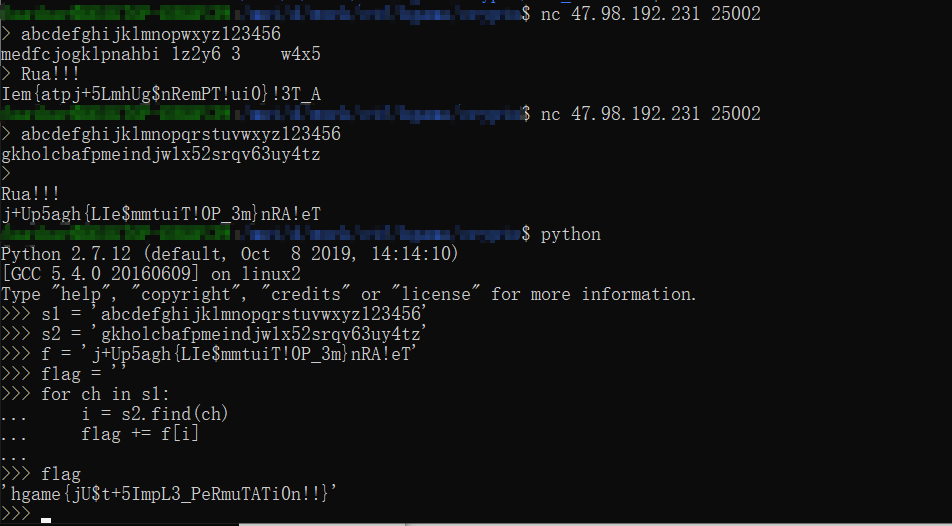This screenshot has height=526, width=952.
Task: Click the 'for ch in s1:' loop line
Action: pyautogui.click(x=86, y=394)
